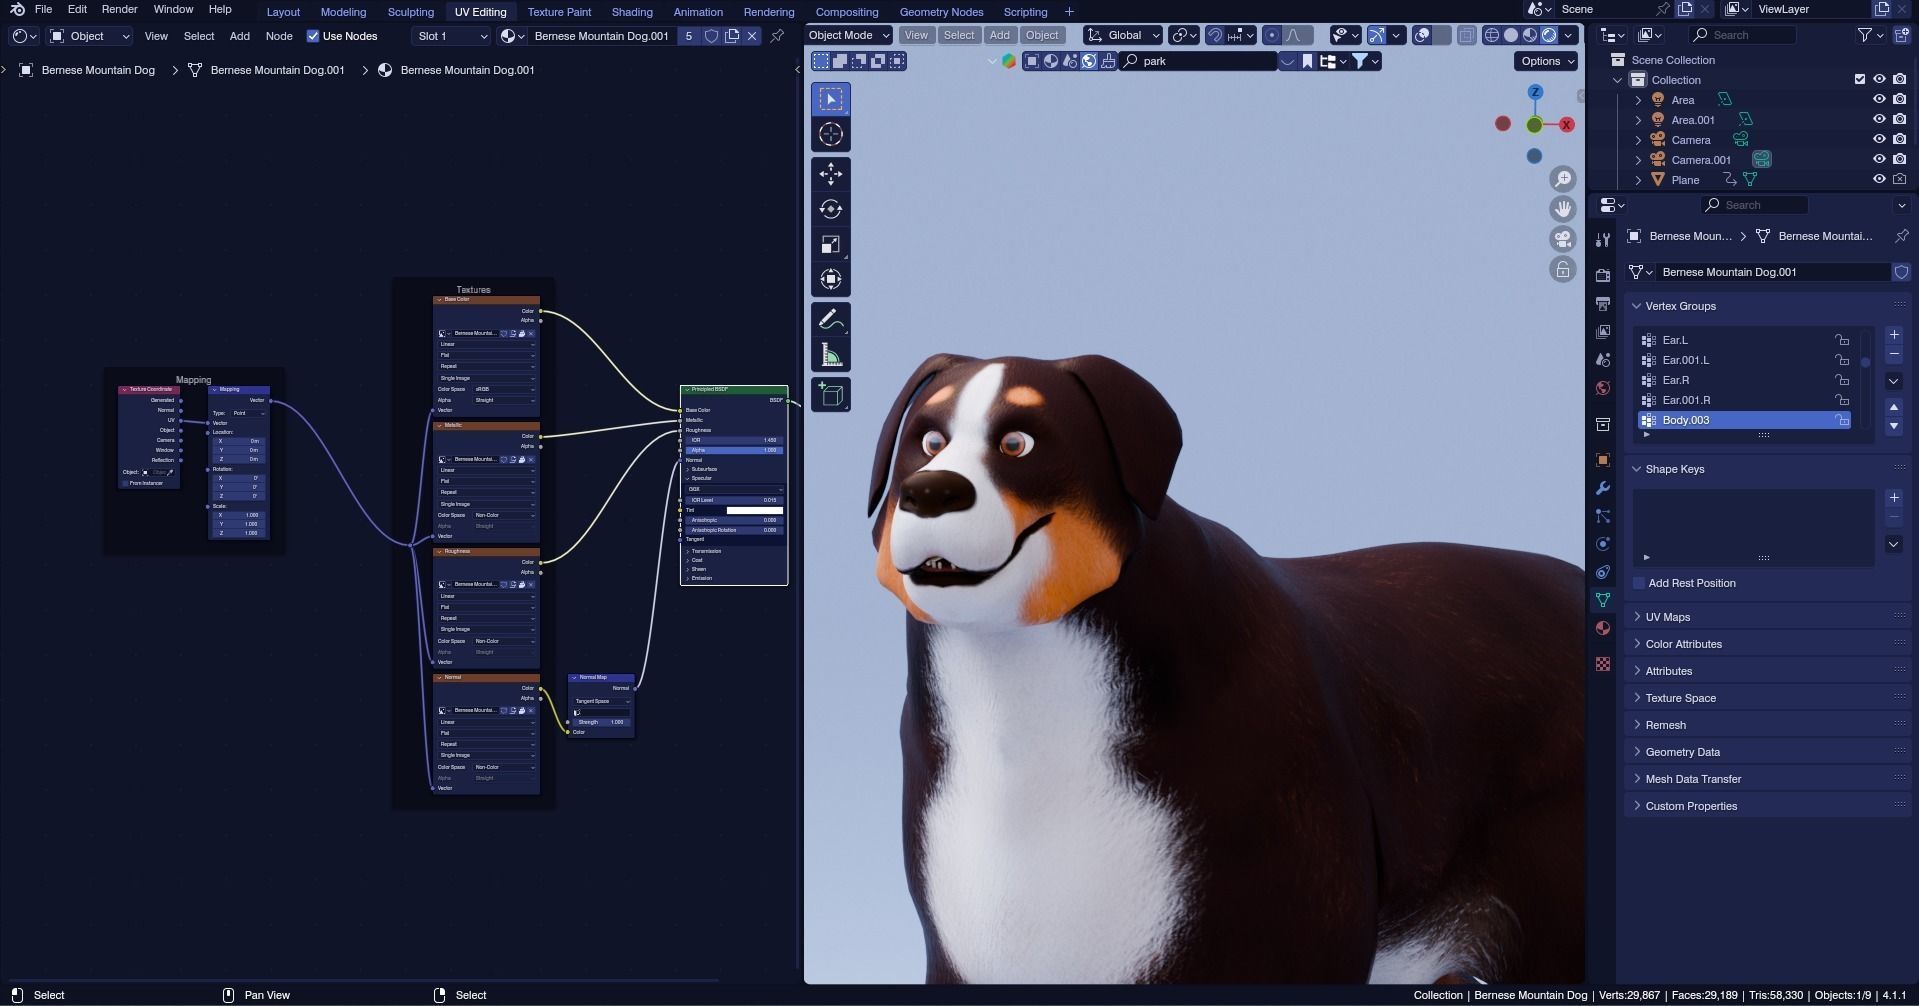Toggle the Use Nodes checkbox

point(313,36)
